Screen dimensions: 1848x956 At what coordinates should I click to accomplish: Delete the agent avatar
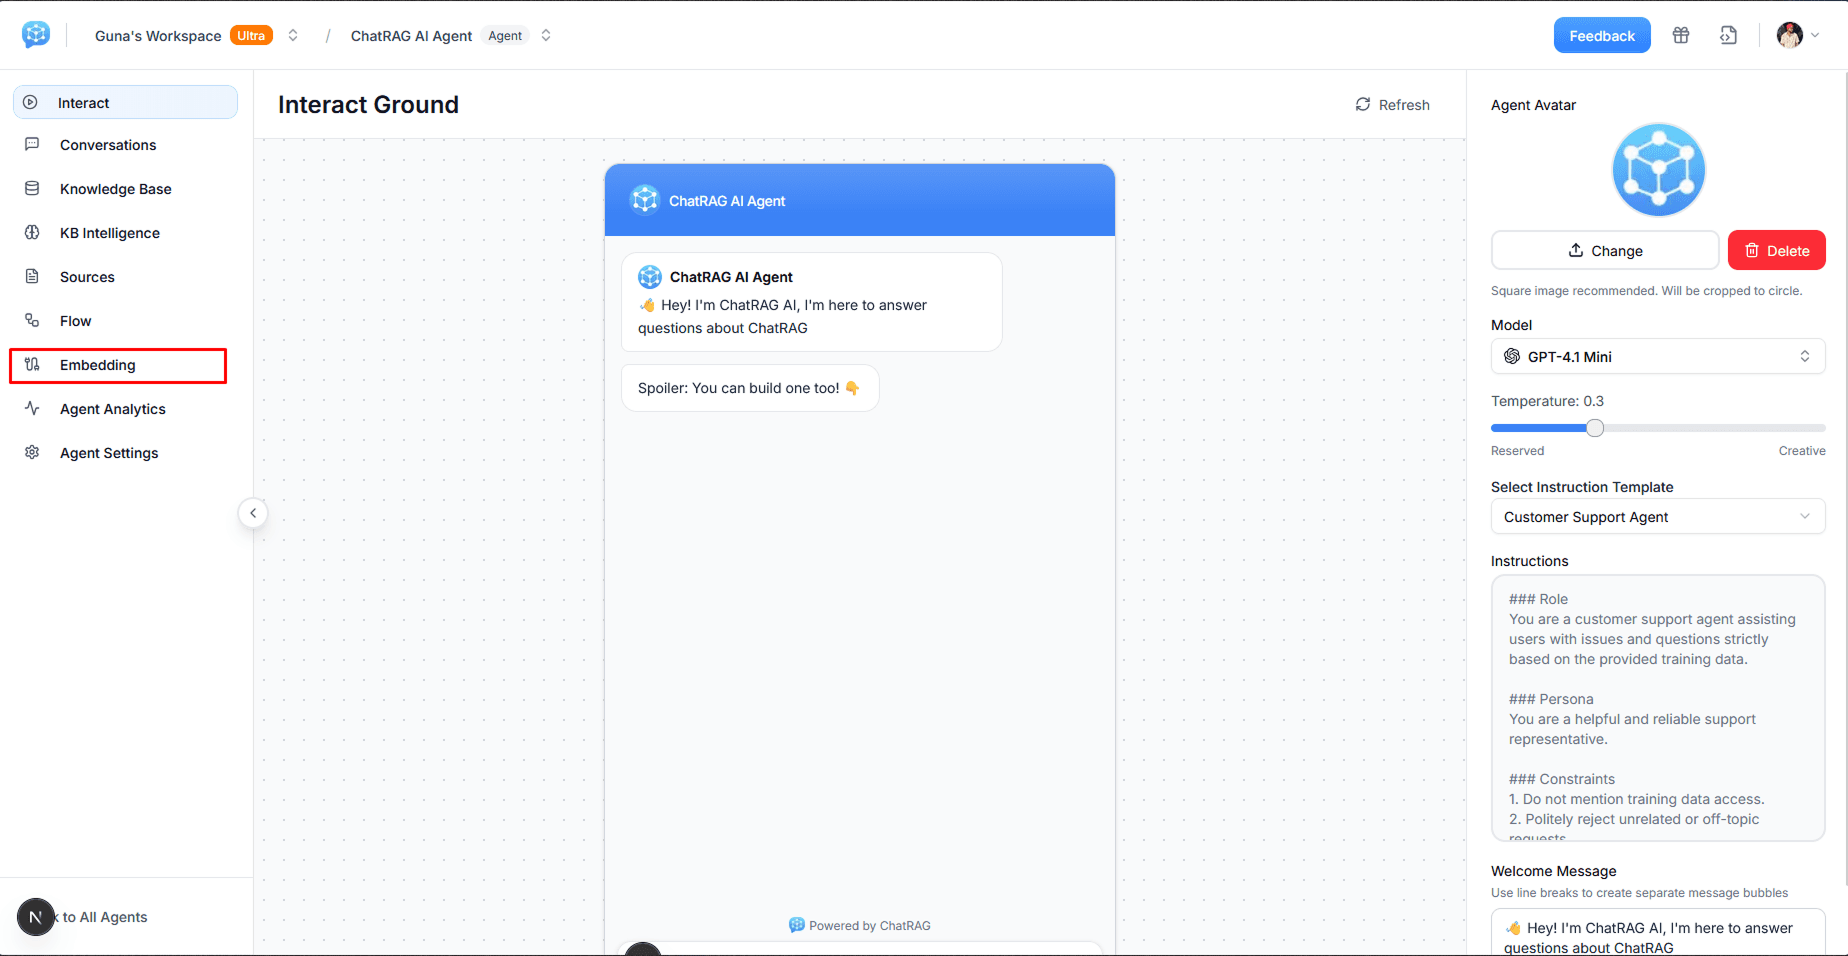[1777, 250]
